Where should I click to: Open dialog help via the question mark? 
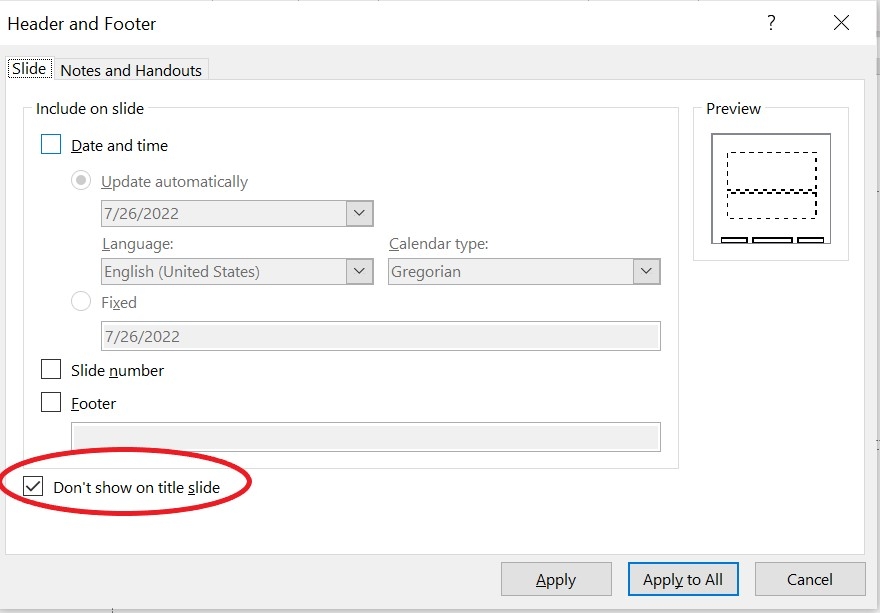click(771, 22)
